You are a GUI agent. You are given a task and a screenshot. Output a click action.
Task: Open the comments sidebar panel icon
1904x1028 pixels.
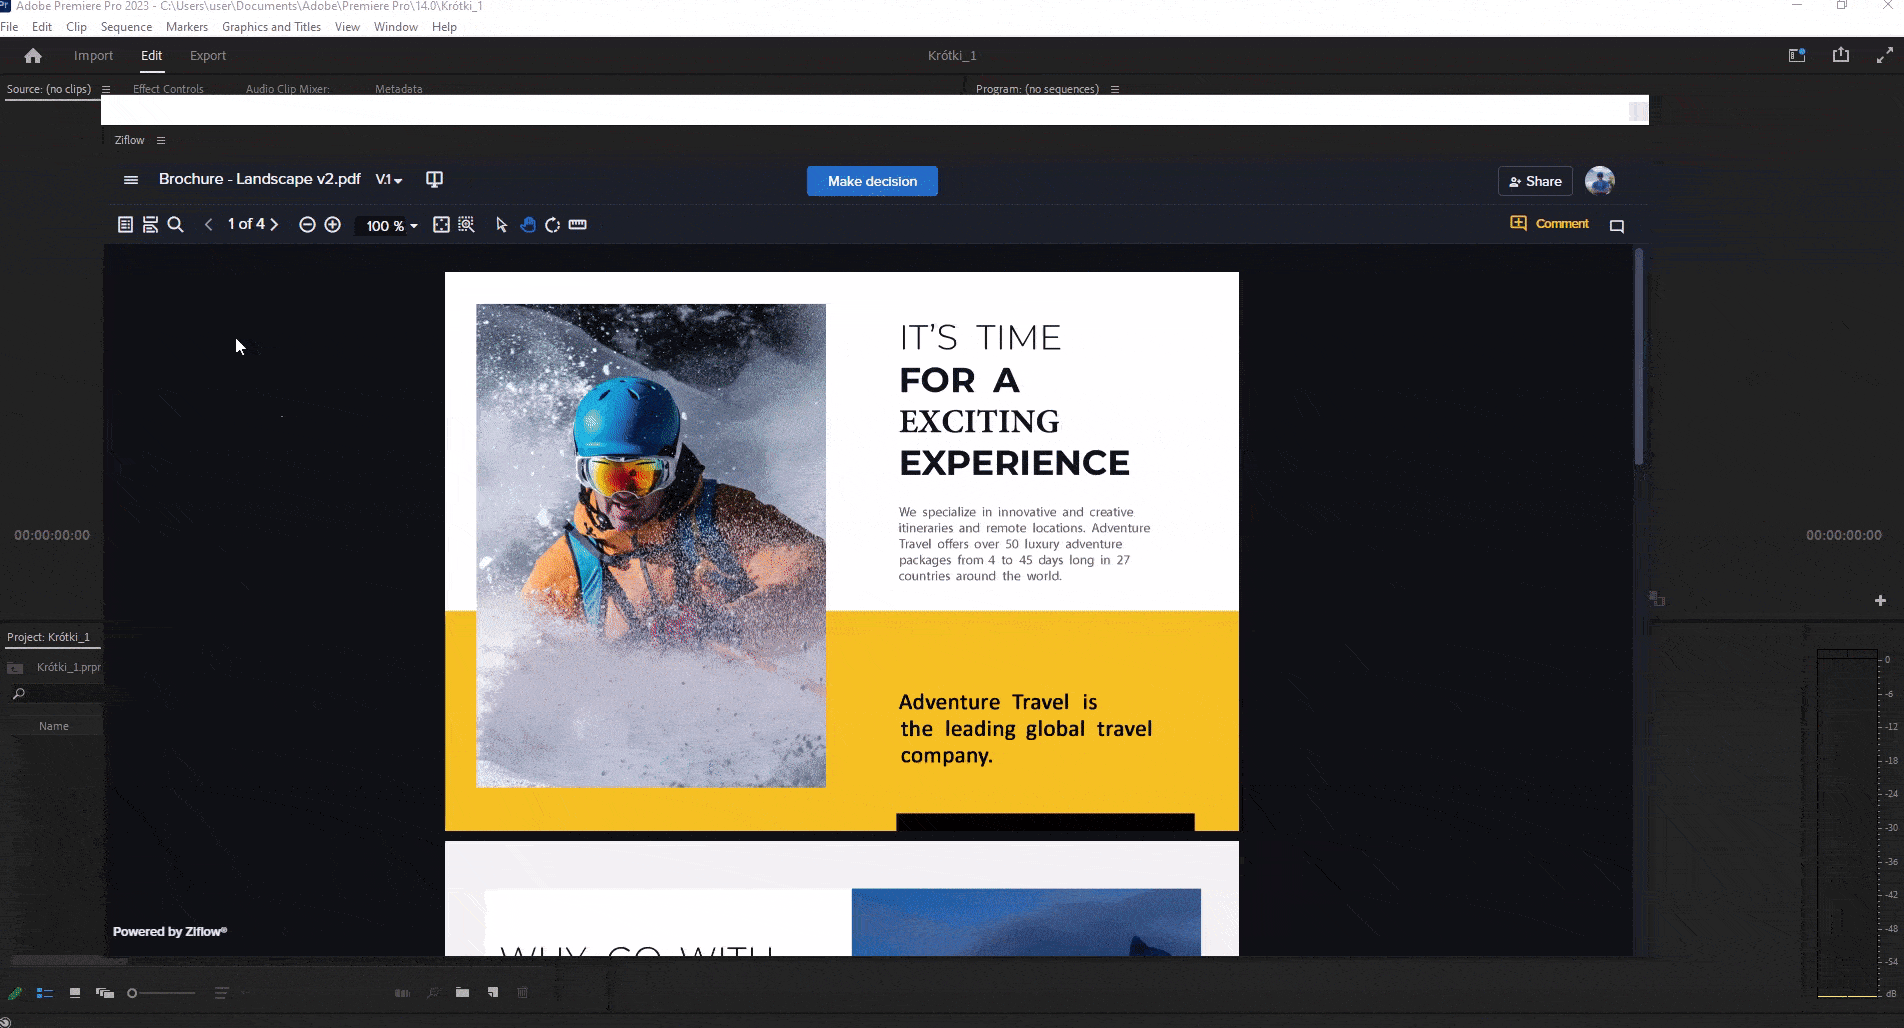pyautogui.click(x=1617, y=226)
